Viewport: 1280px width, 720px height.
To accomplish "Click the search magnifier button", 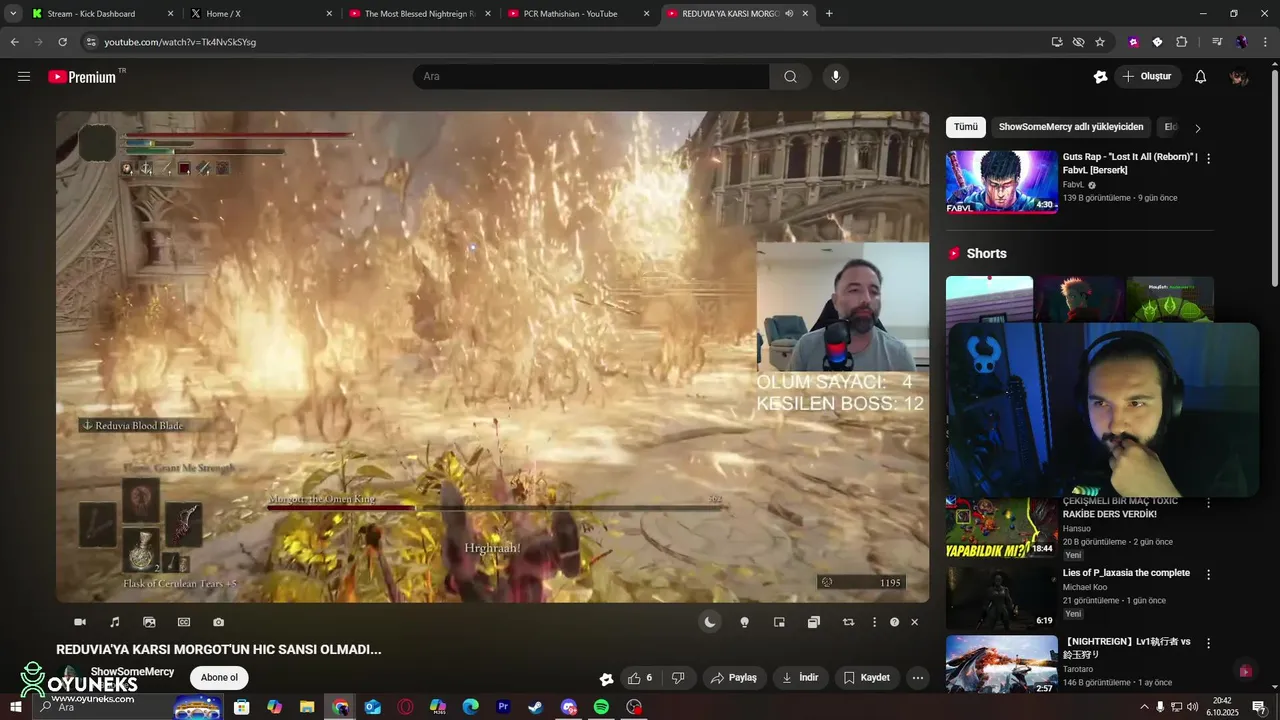I will coord(790,77).
